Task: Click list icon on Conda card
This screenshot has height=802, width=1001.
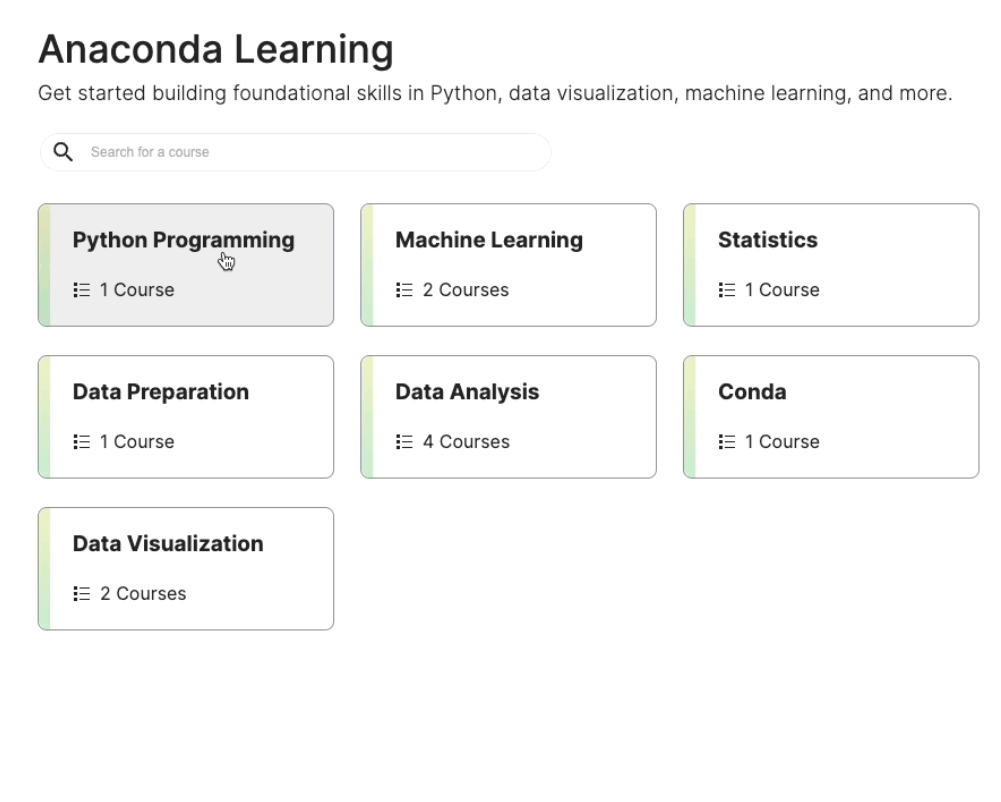Action: [x=727, y=442]
